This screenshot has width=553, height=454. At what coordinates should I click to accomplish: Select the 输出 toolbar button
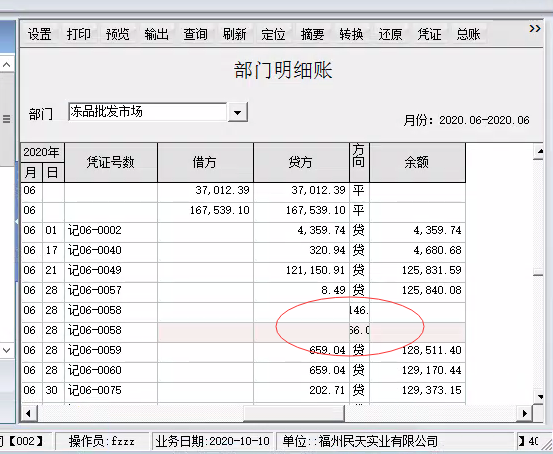click(156, 34)
